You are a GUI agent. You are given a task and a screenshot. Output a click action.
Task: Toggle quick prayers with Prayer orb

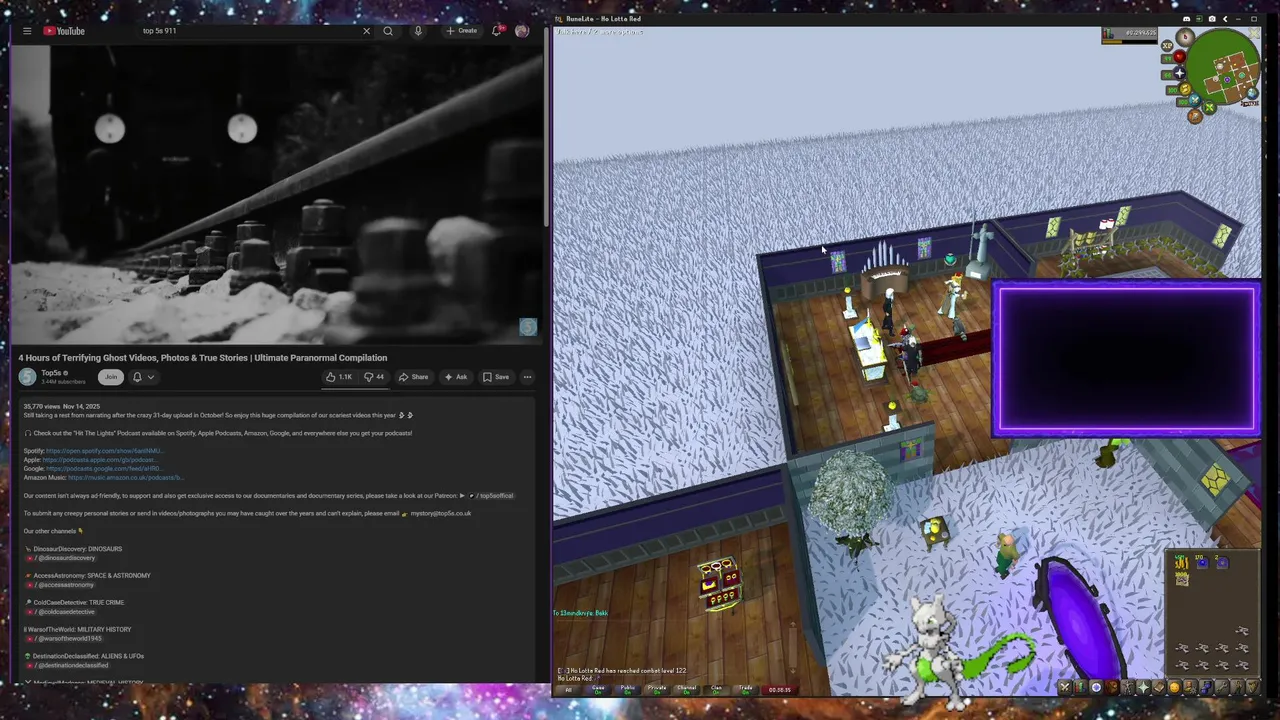1180,73
